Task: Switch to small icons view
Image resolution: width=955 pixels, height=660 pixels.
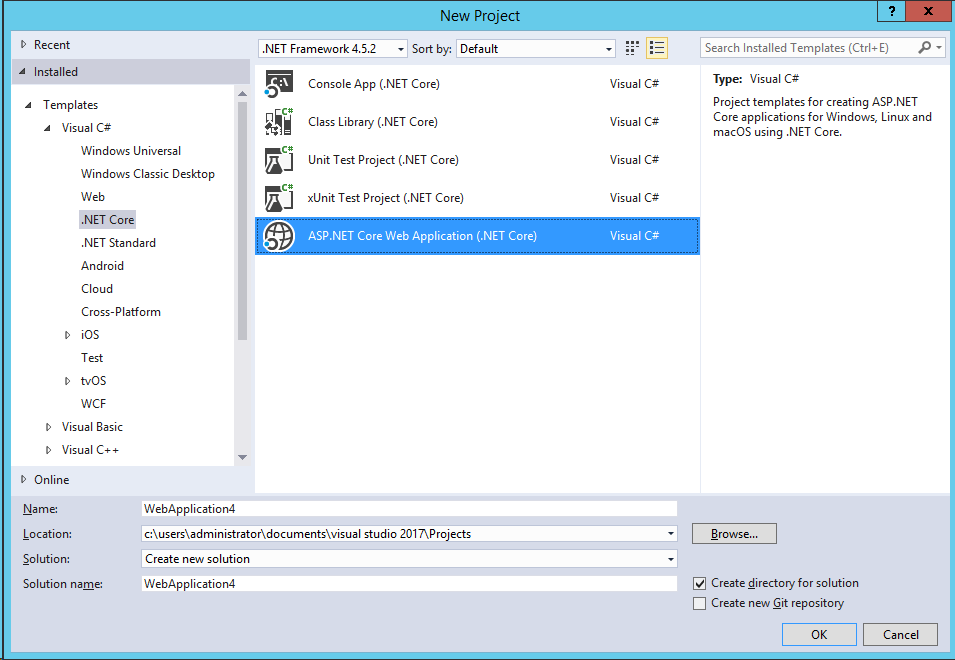Action: click(632, 48)
